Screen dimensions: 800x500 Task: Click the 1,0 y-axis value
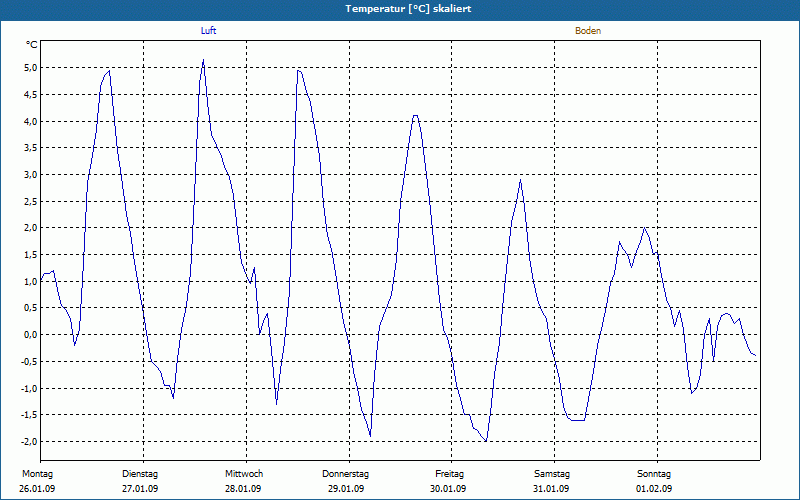30,281
